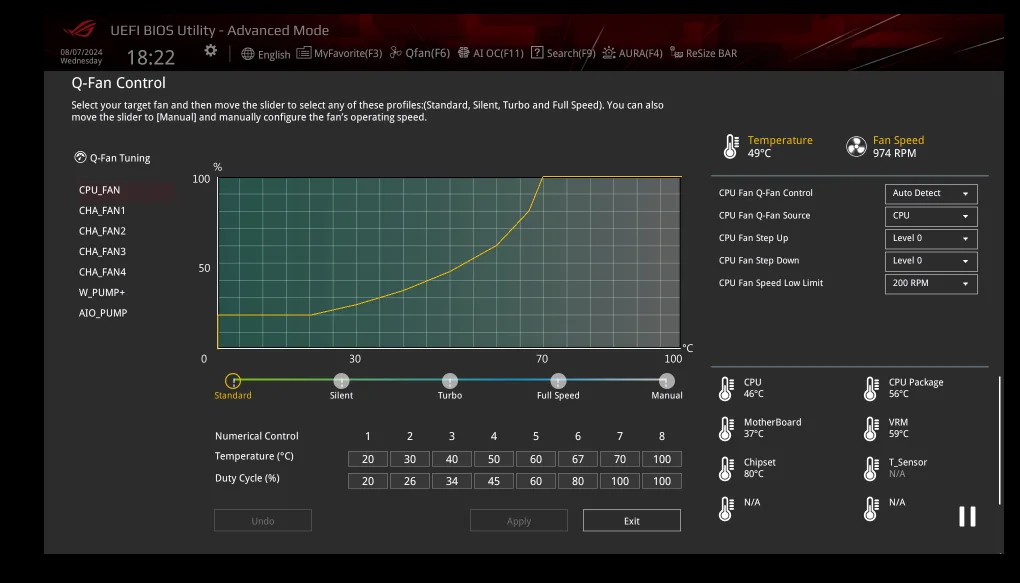Click the Exit button
The image size is (1020, 583).
631,521
